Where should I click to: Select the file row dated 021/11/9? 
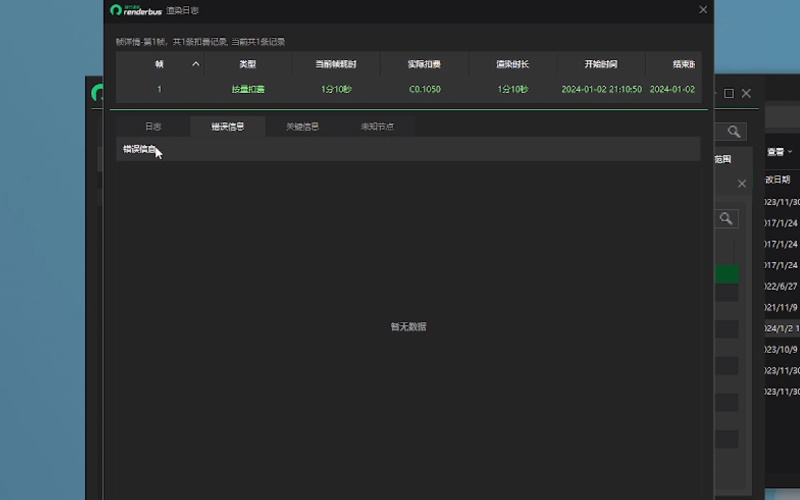click(x=781, y=307)
